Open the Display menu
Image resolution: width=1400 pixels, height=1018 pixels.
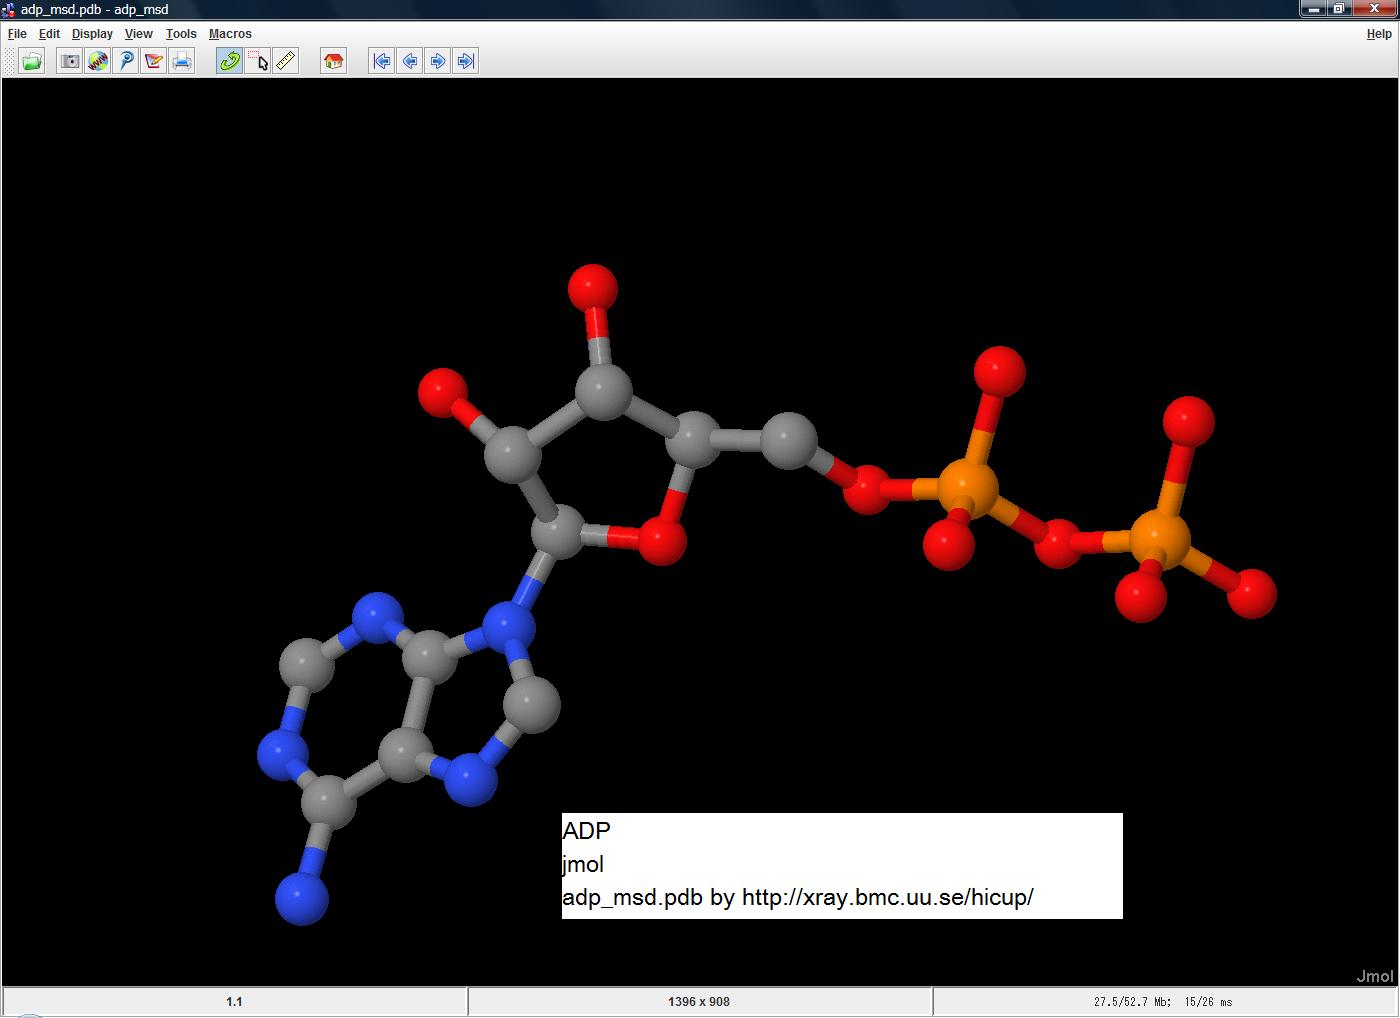[92, 34]
